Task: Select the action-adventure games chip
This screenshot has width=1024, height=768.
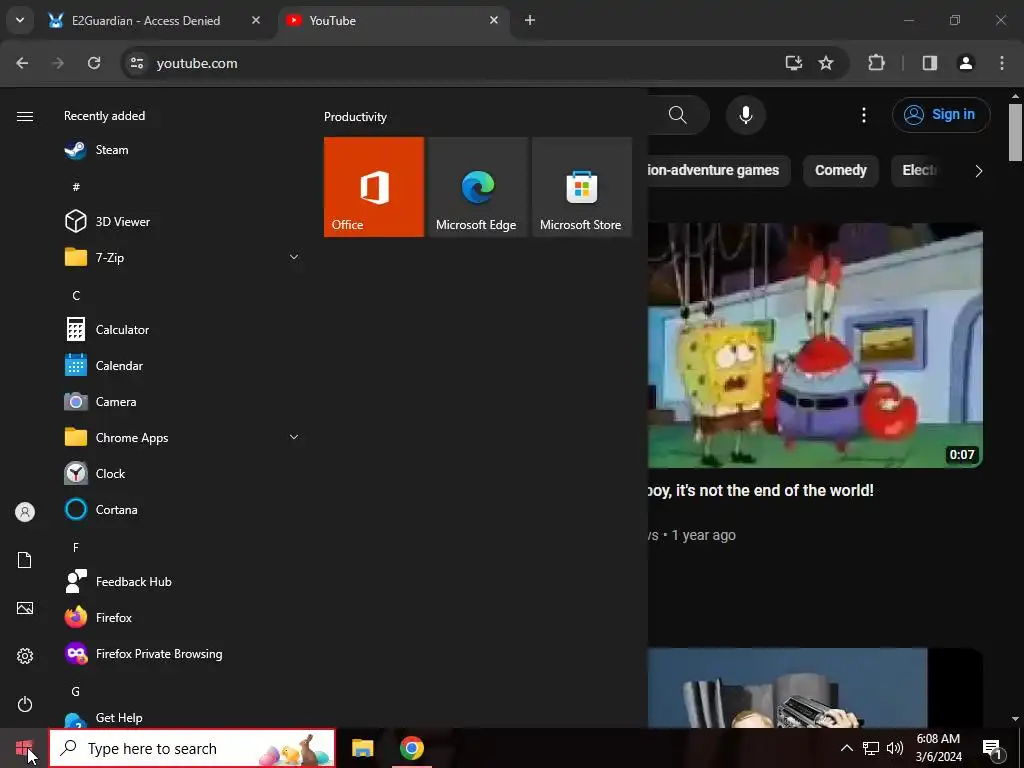Action: pos(718,170)
